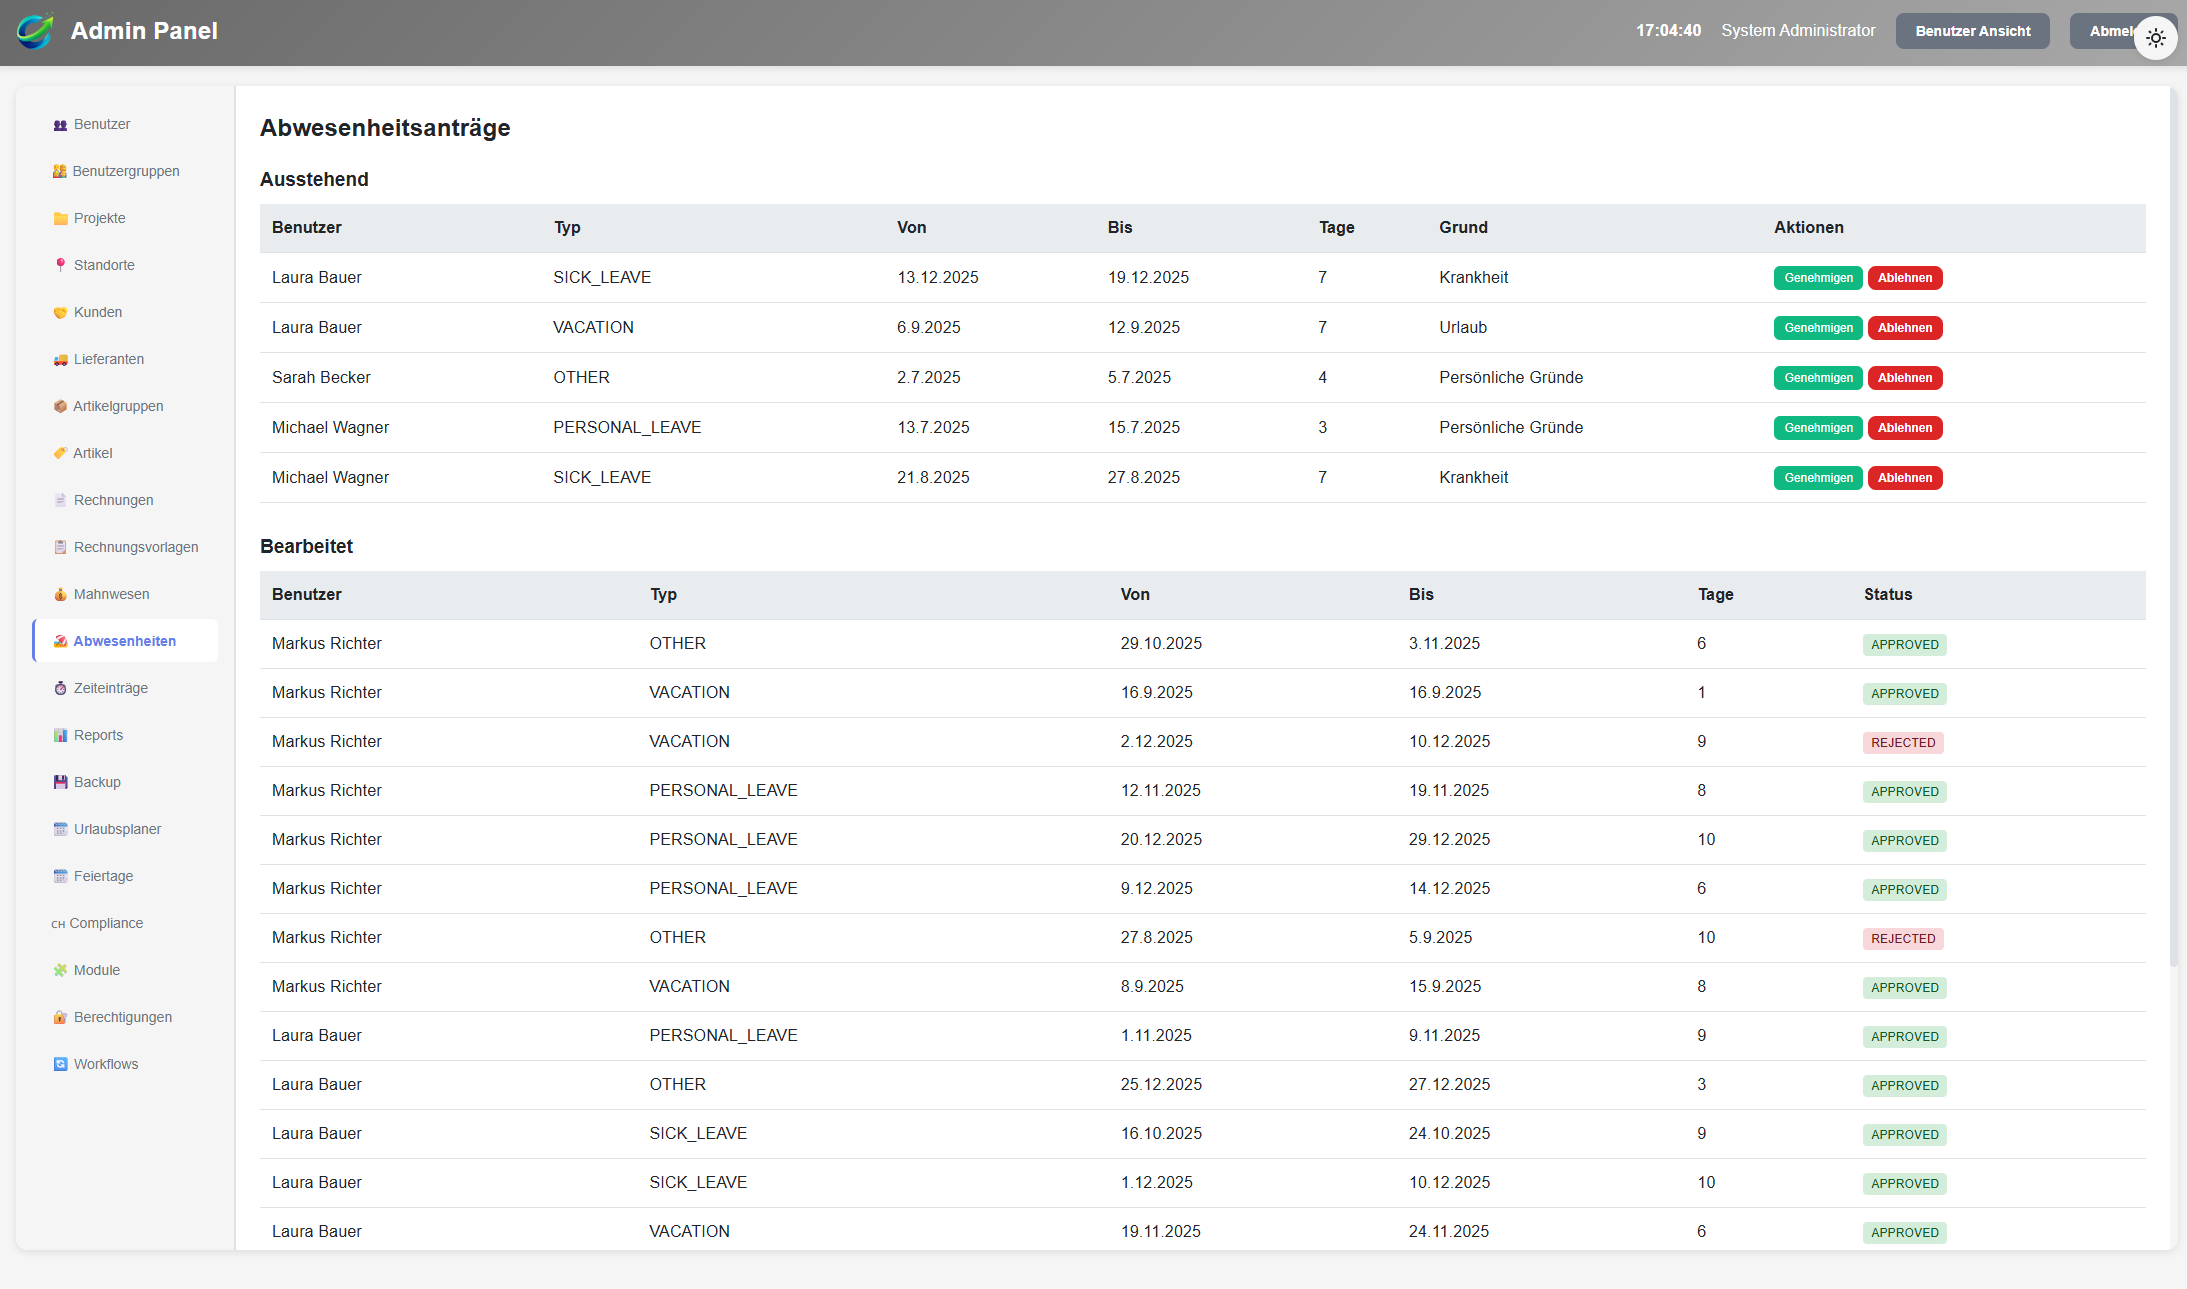The image size is (2187, 1289).
Task: Toggle the light/dark theme sun button
Action: coord(2155,38)
